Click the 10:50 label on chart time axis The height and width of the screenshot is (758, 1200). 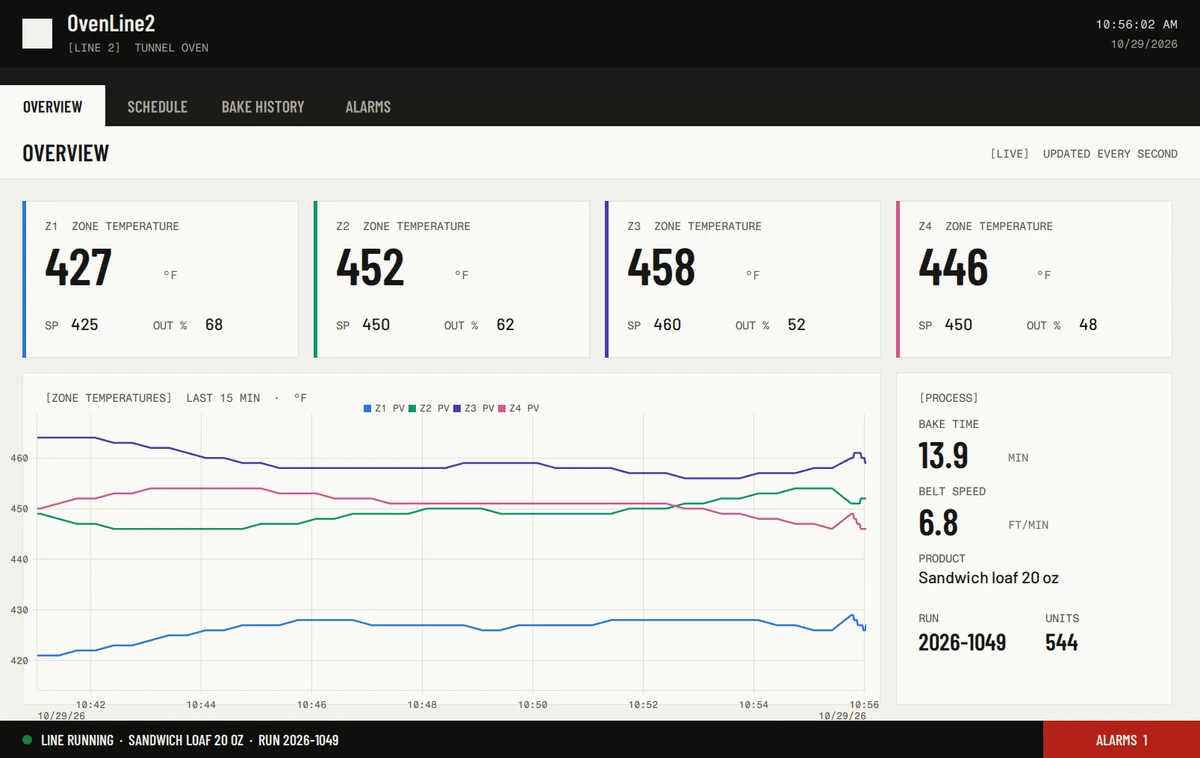point(533,704)
